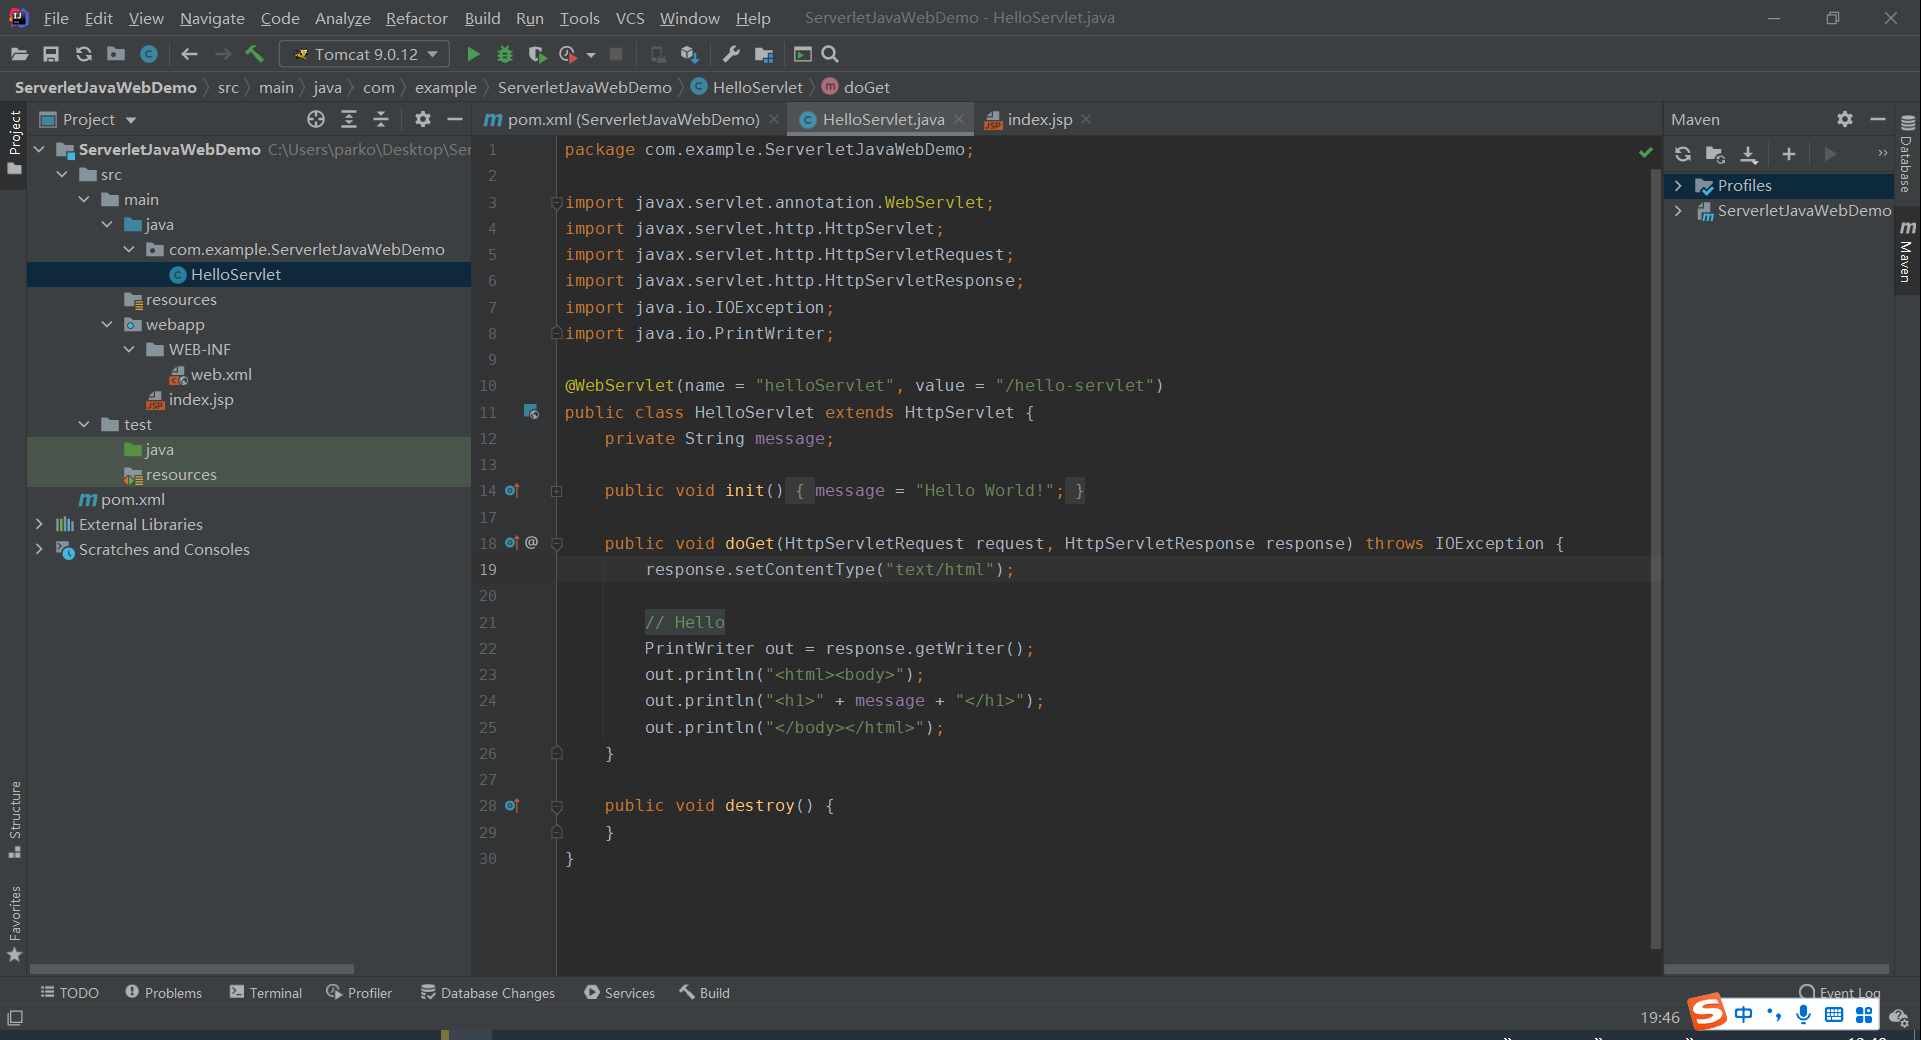This screenshot has height=1040, width=1921.
Task: Open Maven panel gear settings
Action: pyautogui.click(x=1845, y=119)
